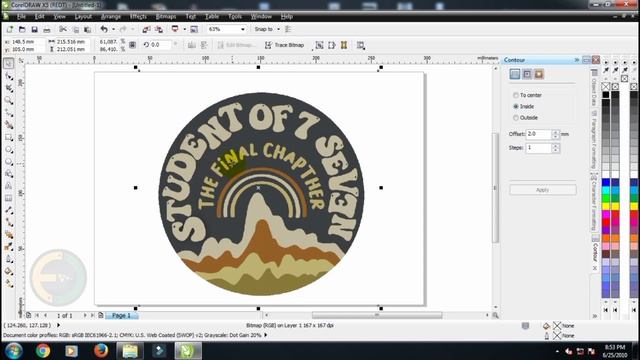640x360 pixels.
Task: Open the Edit menu
Action: [40, 16]
